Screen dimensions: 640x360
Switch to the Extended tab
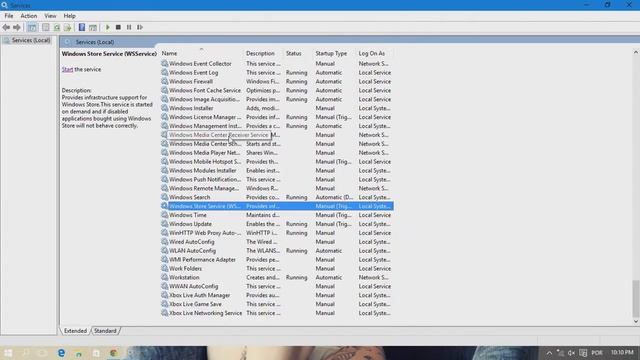coord(75,331)
